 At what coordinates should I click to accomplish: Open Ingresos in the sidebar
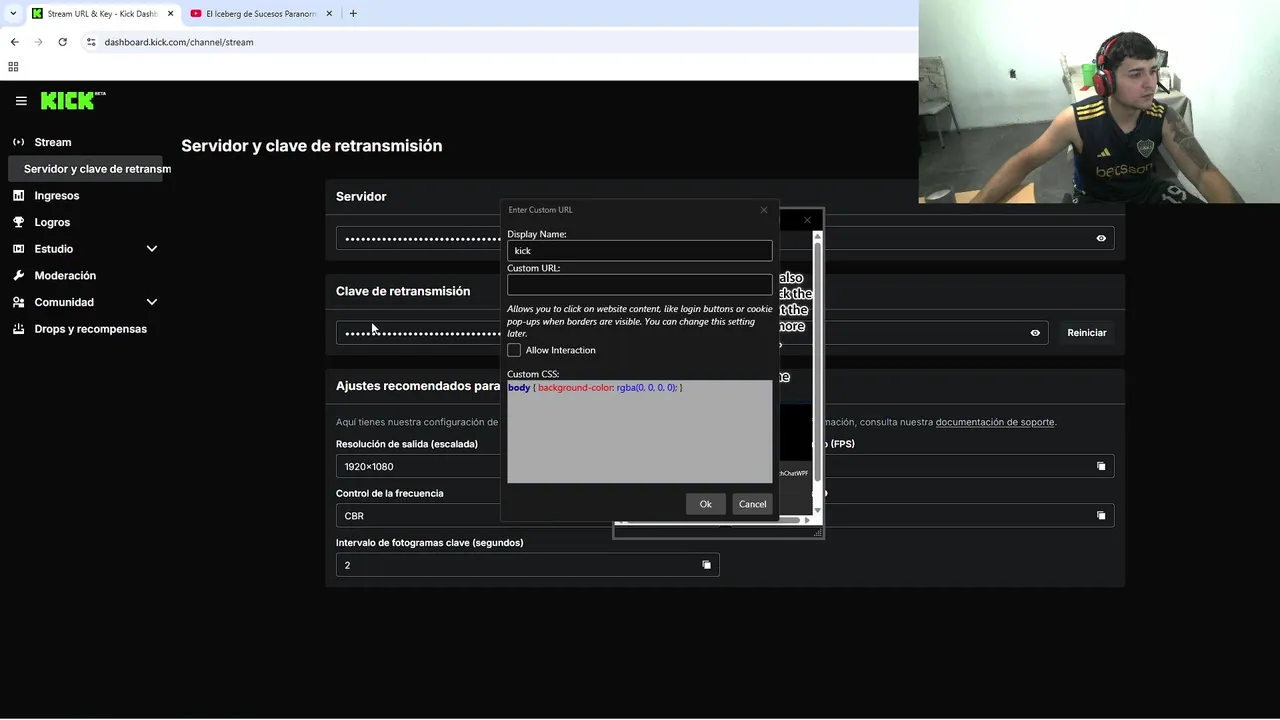56,196
